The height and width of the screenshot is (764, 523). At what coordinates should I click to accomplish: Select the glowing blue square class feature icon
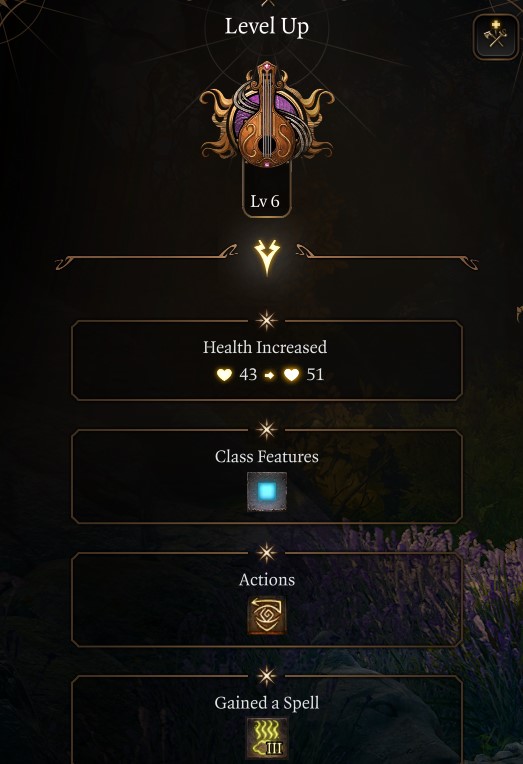(x=267, y=492)
